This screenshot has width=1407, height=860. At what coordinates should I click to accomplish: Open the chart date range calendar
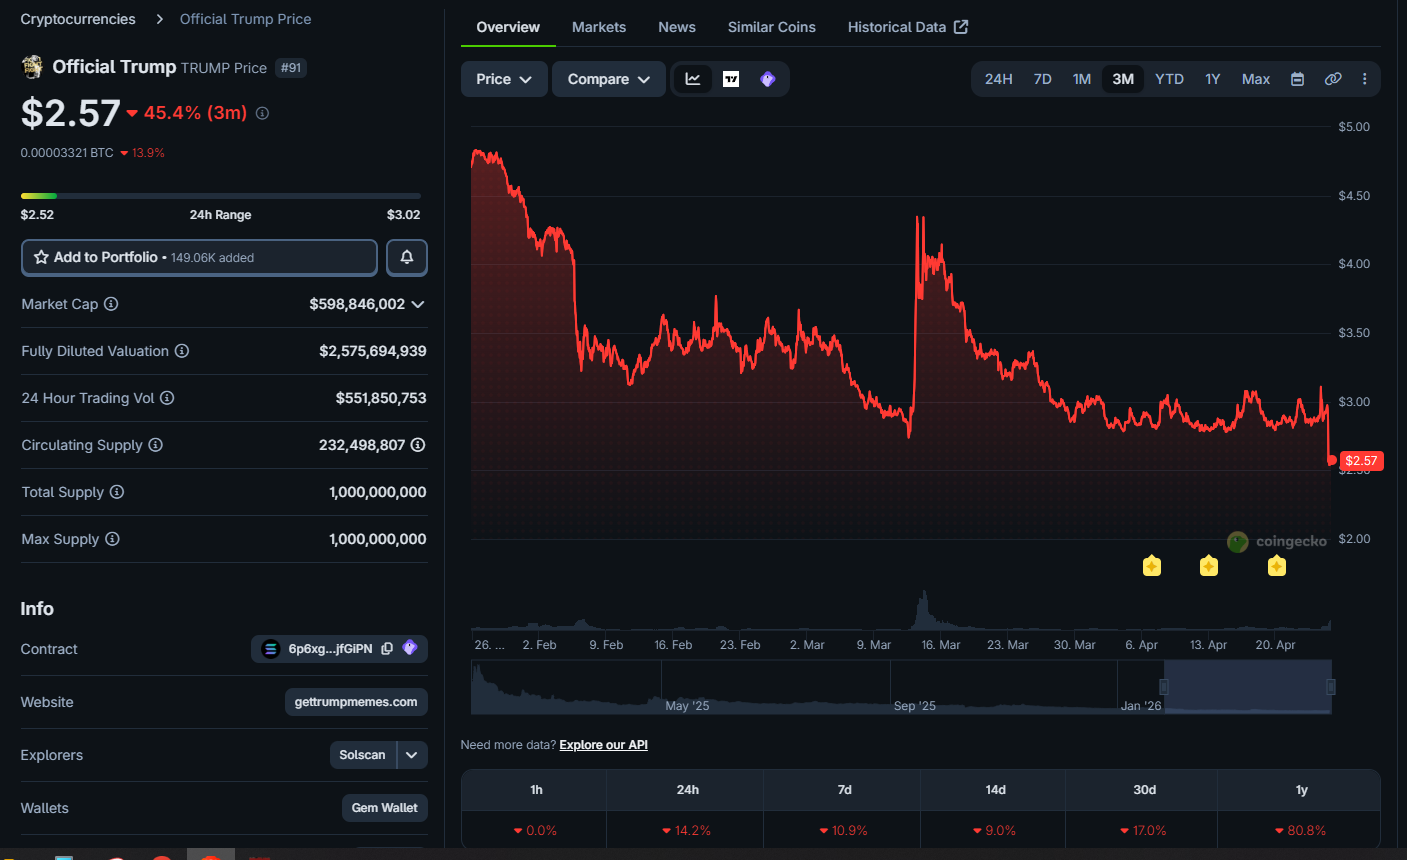(1297, 79)
